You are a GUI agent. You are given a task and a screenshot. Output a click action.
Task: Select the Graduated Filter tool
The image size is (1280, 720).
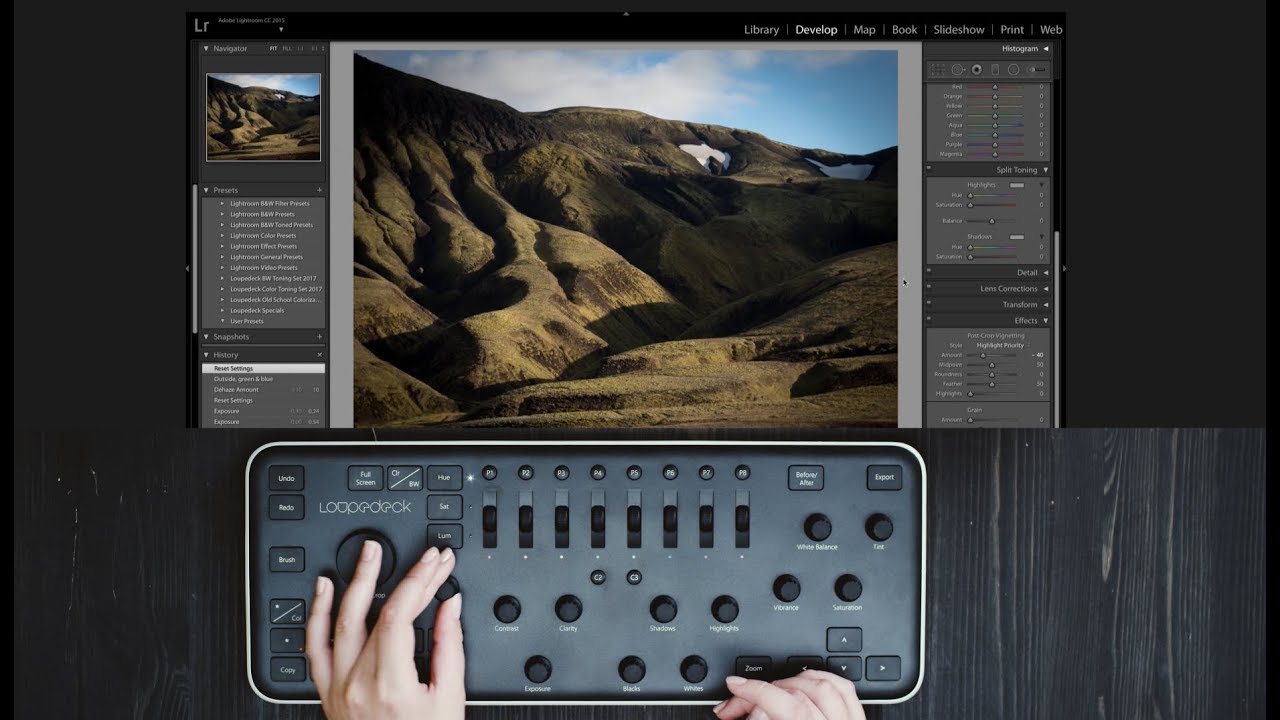(x=995, y=70)
